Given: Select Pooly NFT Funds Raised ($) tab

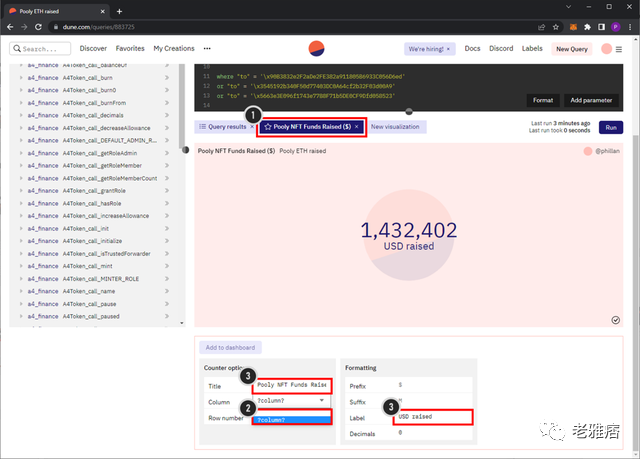Looking at the screenshot, I should [312, 127].
